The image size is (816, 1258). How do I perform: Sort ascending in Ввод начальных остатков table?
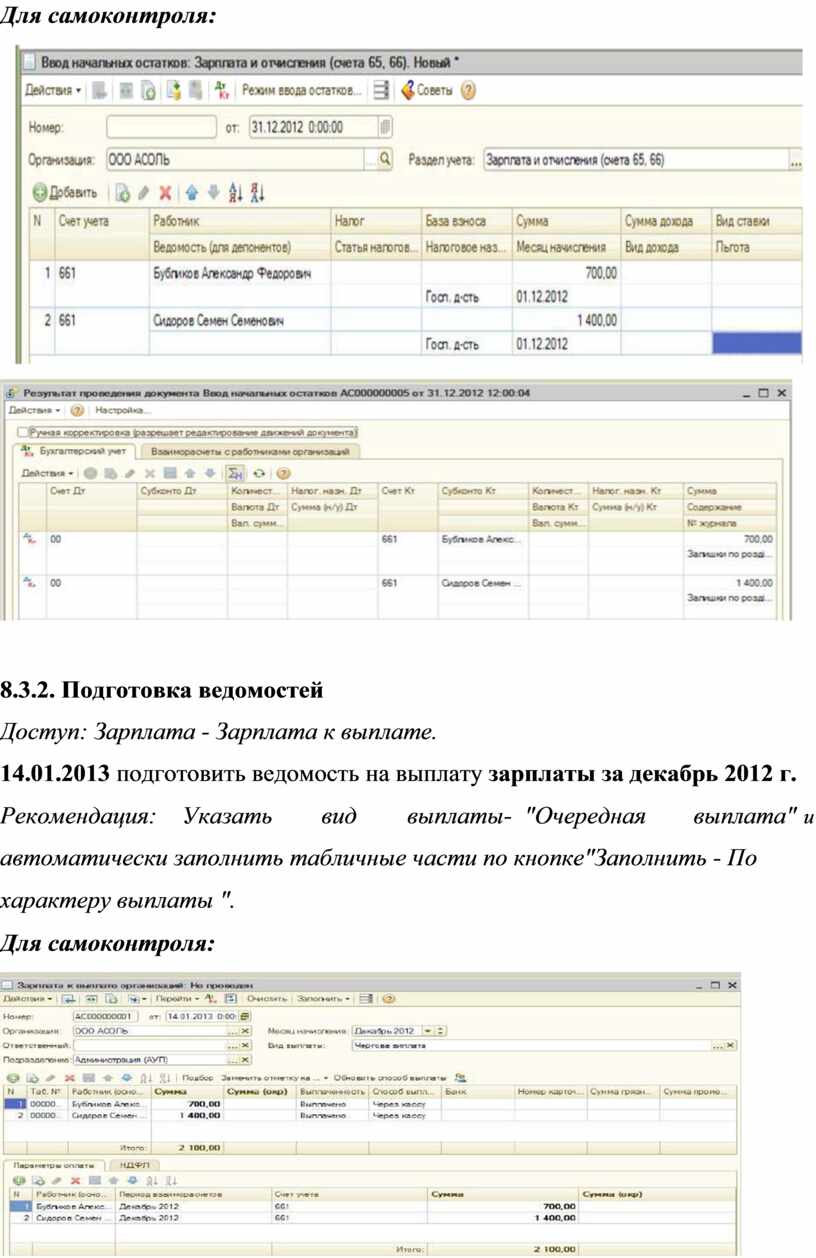pyautogui.click(x=236, y=192)
